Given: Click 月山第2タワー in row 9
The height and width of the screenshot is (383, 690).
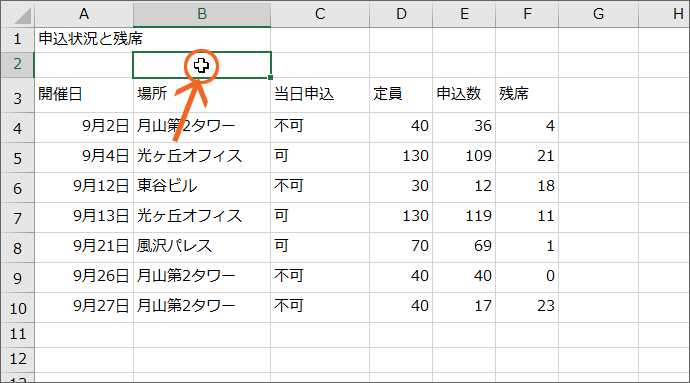Looking at the screenshot, I should point(202,277).
